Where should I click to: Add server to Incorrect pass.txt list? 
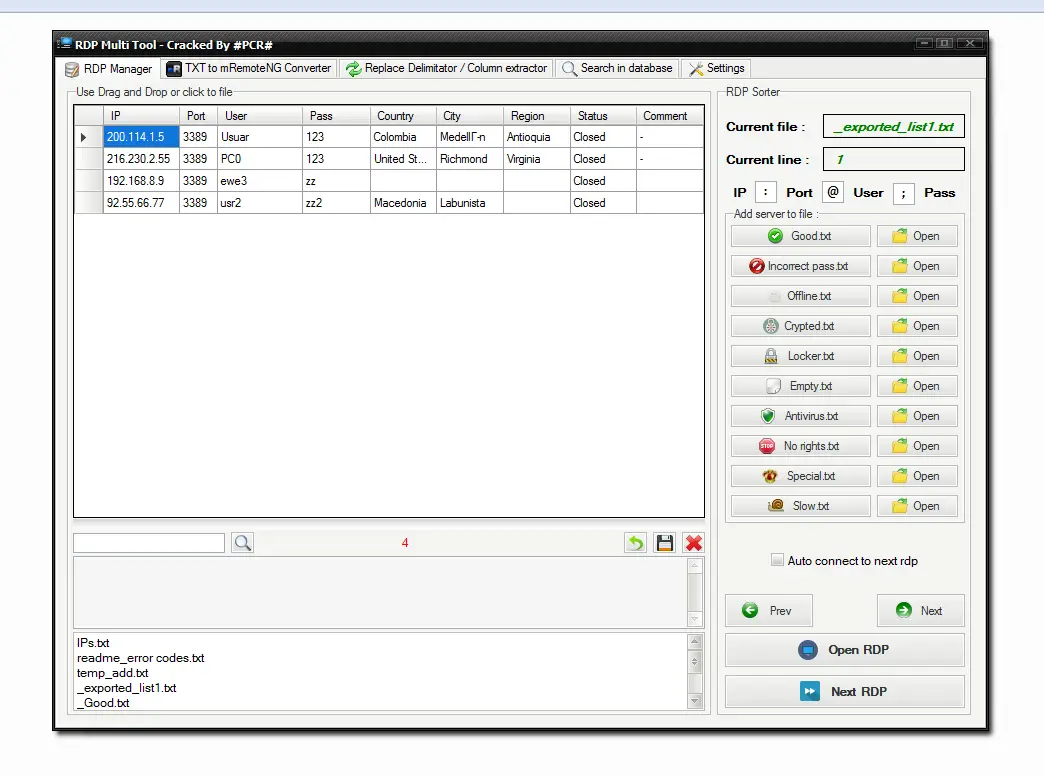pyautogui.click(x=800, y=266)
